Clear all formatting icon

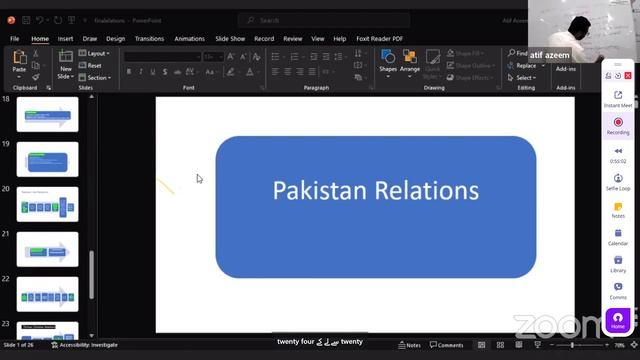coord(256,57)
